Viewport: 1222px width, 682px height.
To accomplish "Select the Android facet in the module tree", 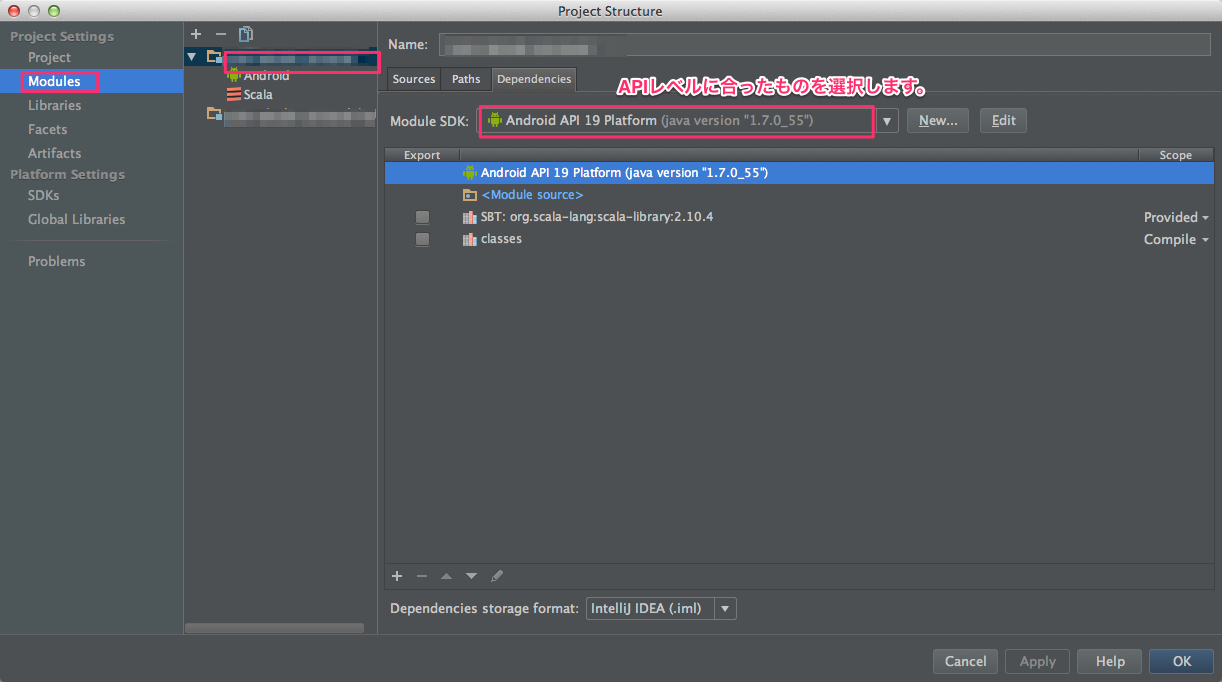I will pos(266,75).
